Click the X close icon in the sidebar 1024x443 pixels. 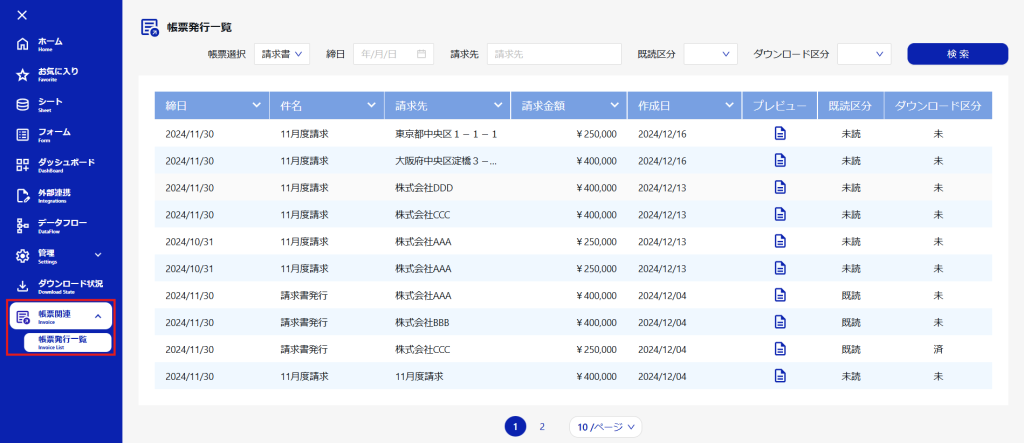point(22,15)
